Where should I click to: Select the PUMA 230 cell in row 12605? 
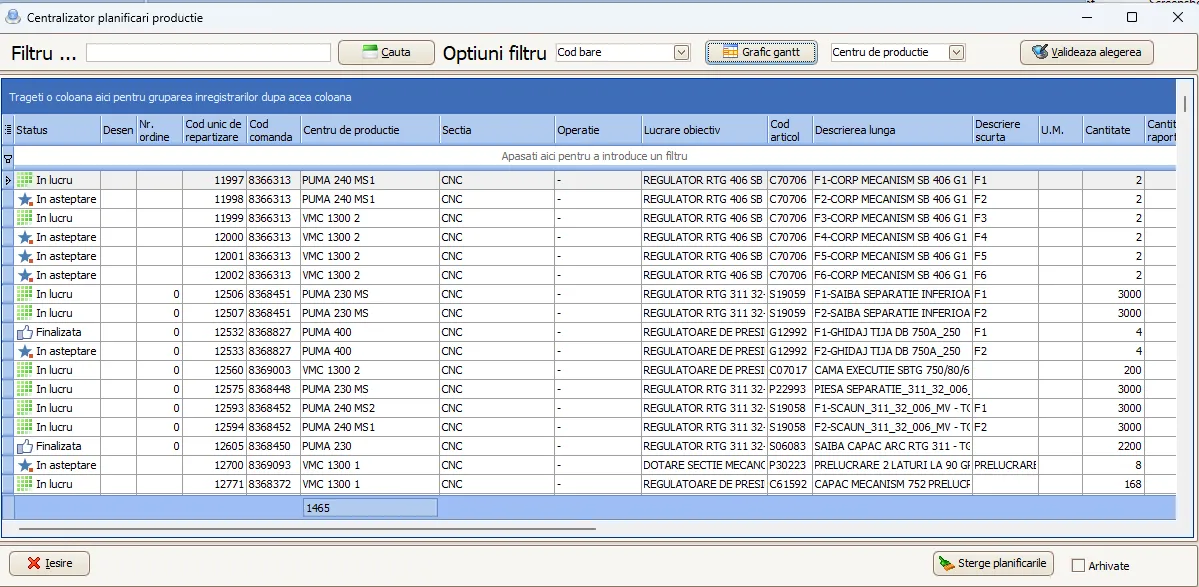370,446
